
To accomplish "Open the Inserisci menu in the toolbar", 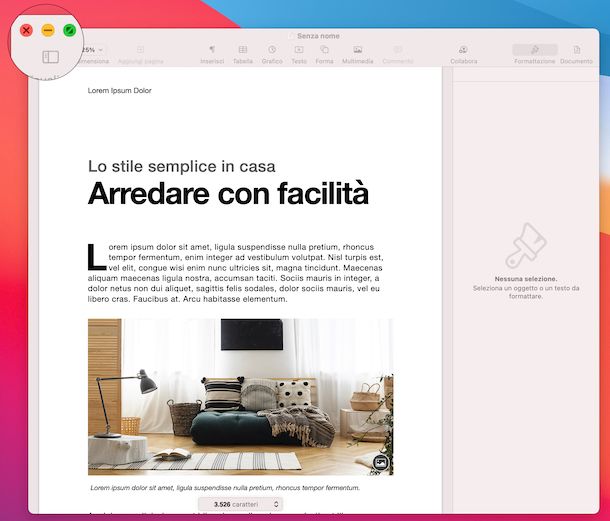I will [212, 54].
